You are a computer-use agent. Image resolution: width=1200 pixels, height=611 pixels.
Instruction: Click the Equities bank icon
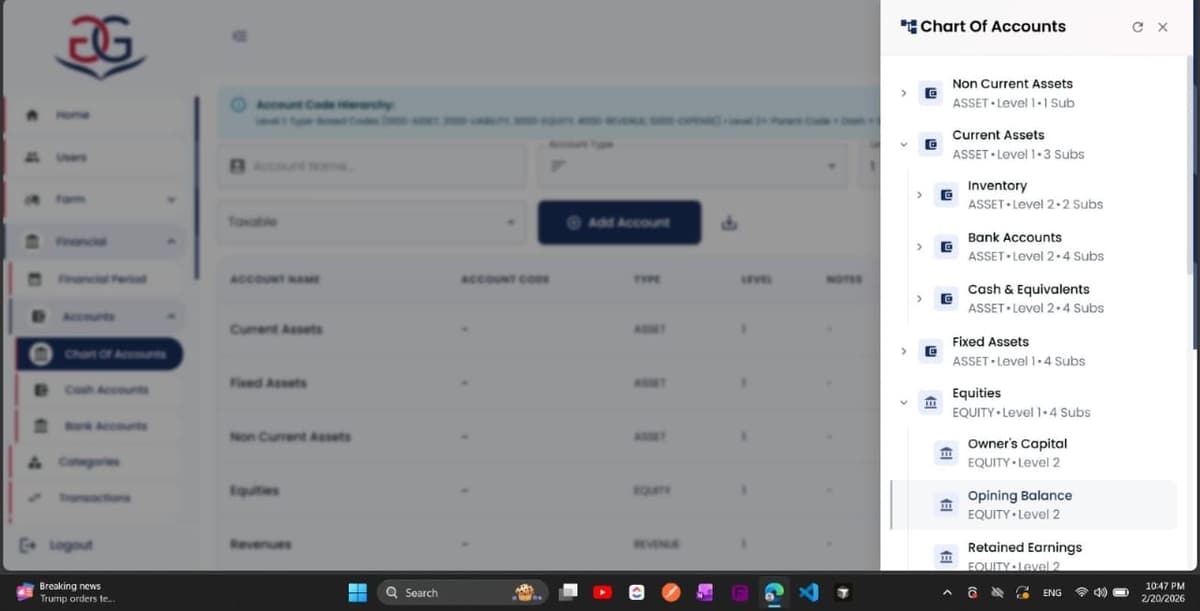click(931, 402)
